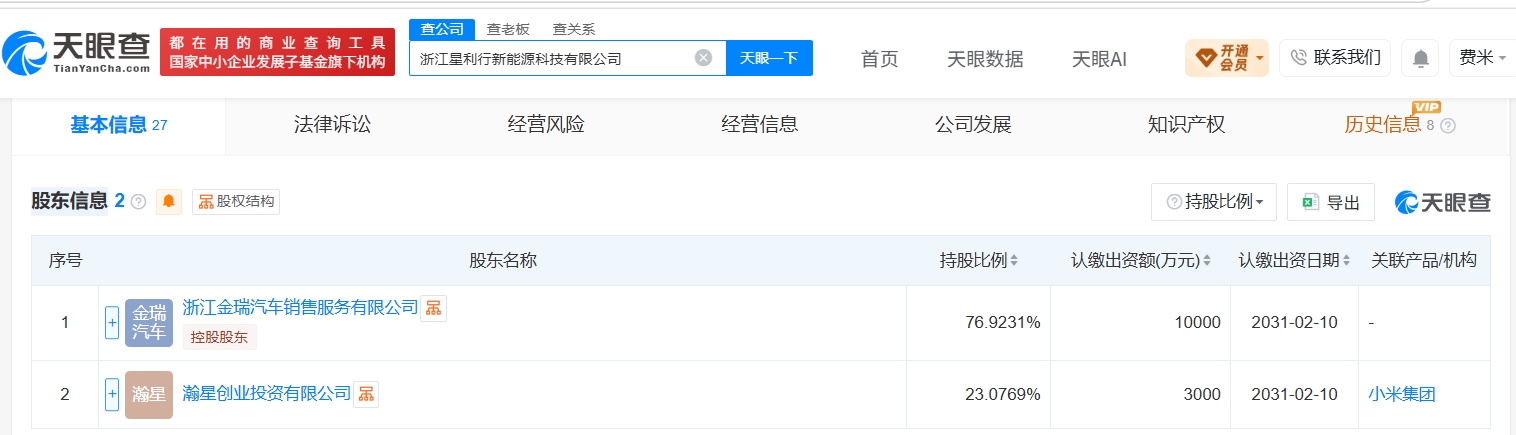Open equity structure icon for 浙江金瑞汽车销售服务有限公司
Viewport: 1516px width, 435px height.
click(x=433, y=308)
